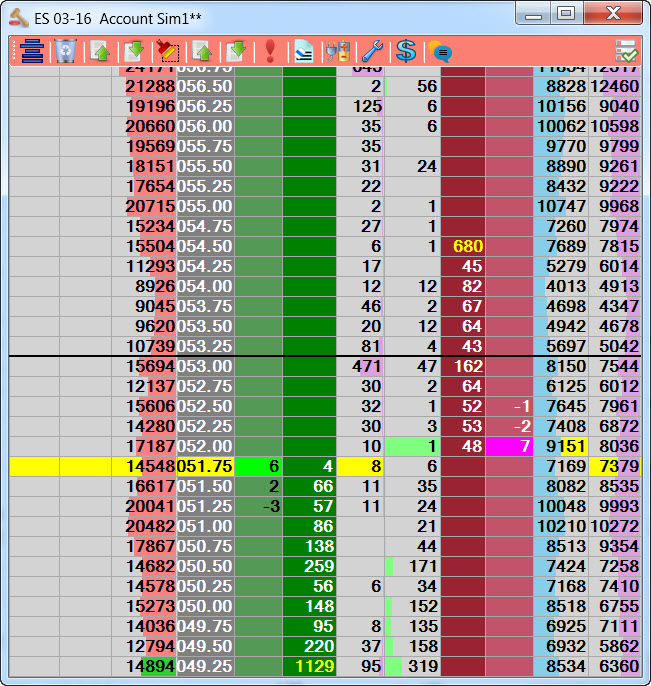Select price cell 052.00

click(x=205, y=446)
